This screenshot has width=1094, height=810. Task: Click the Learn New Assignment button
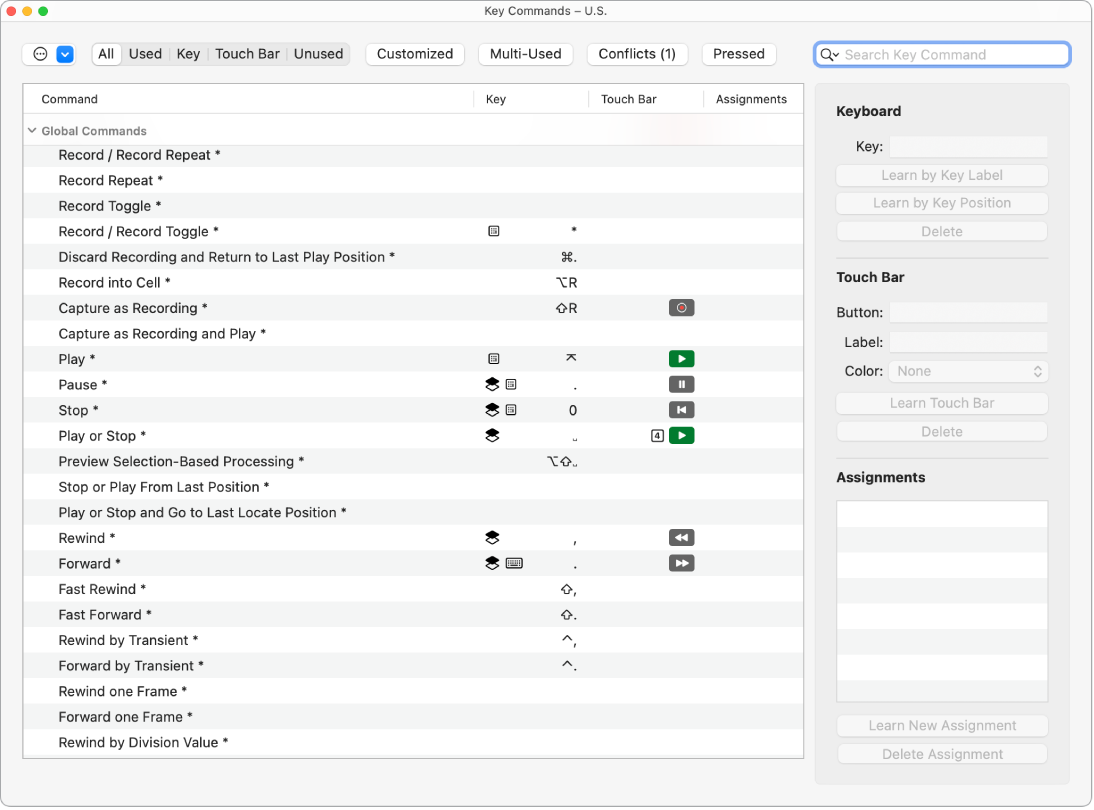(941, 725)
